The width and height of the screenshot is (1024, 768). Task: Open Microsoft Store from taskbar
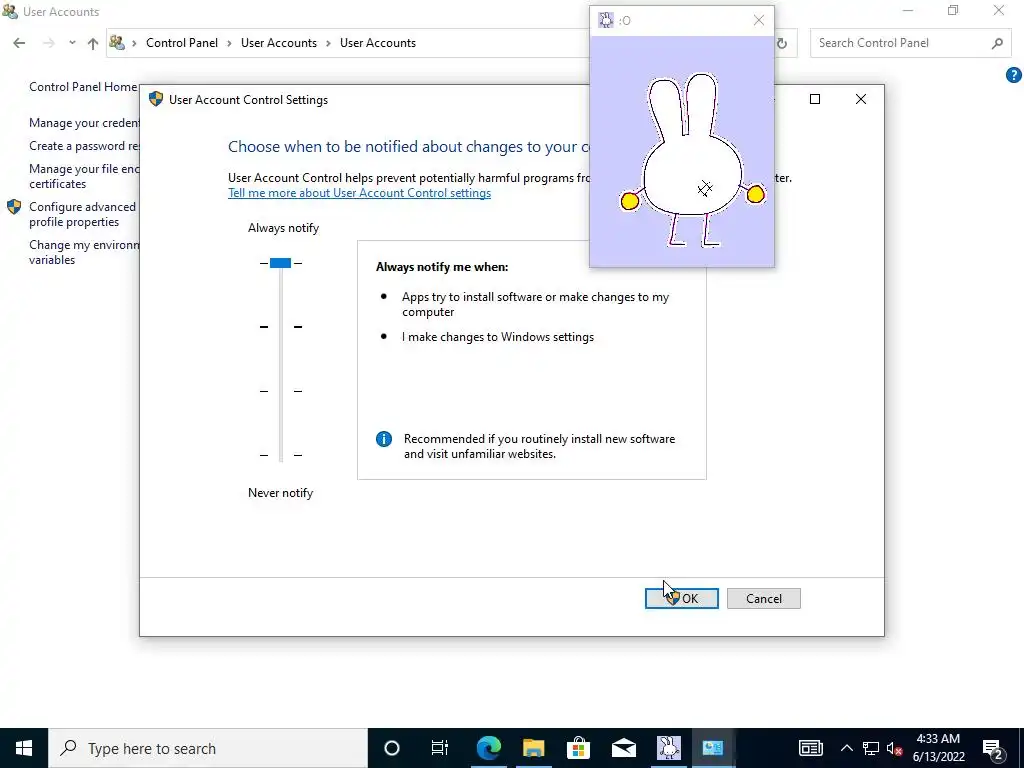coord(579,748)
